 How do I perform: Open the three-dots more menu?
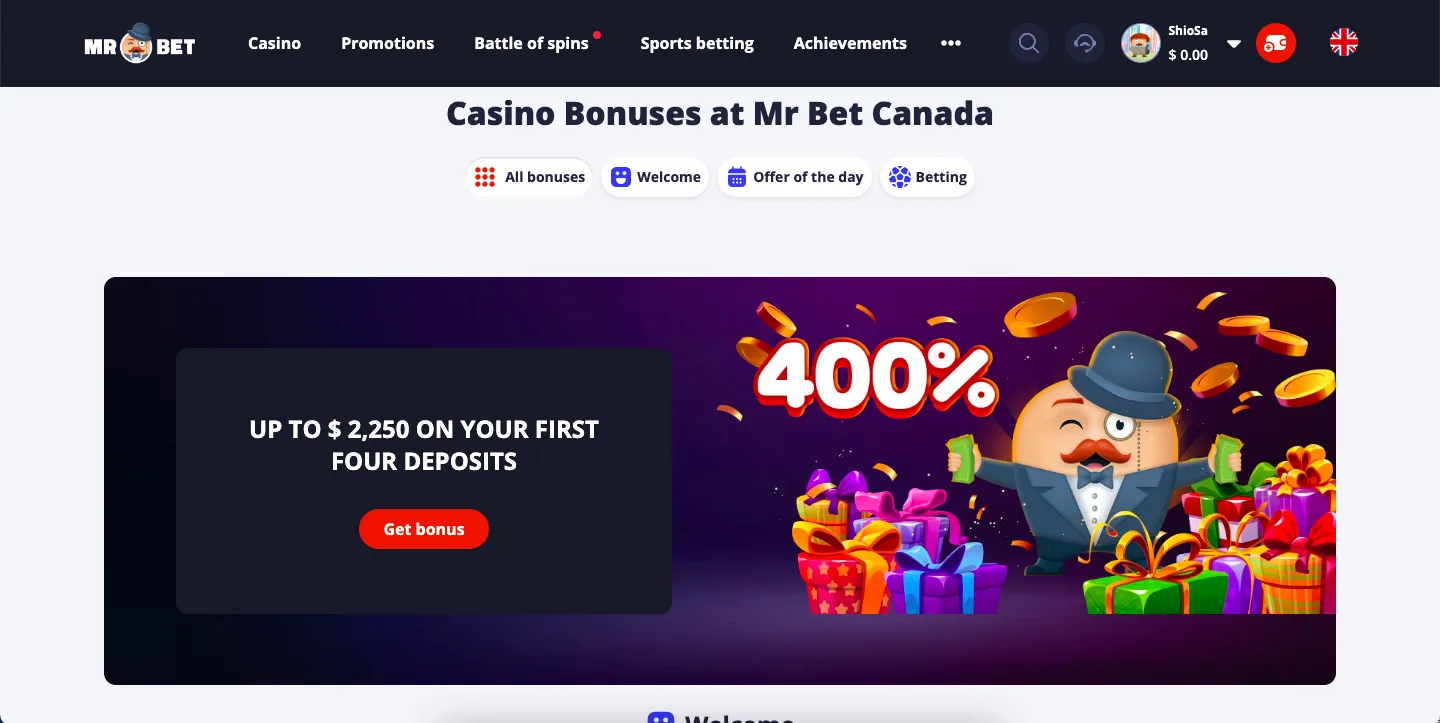coord(950,43)
